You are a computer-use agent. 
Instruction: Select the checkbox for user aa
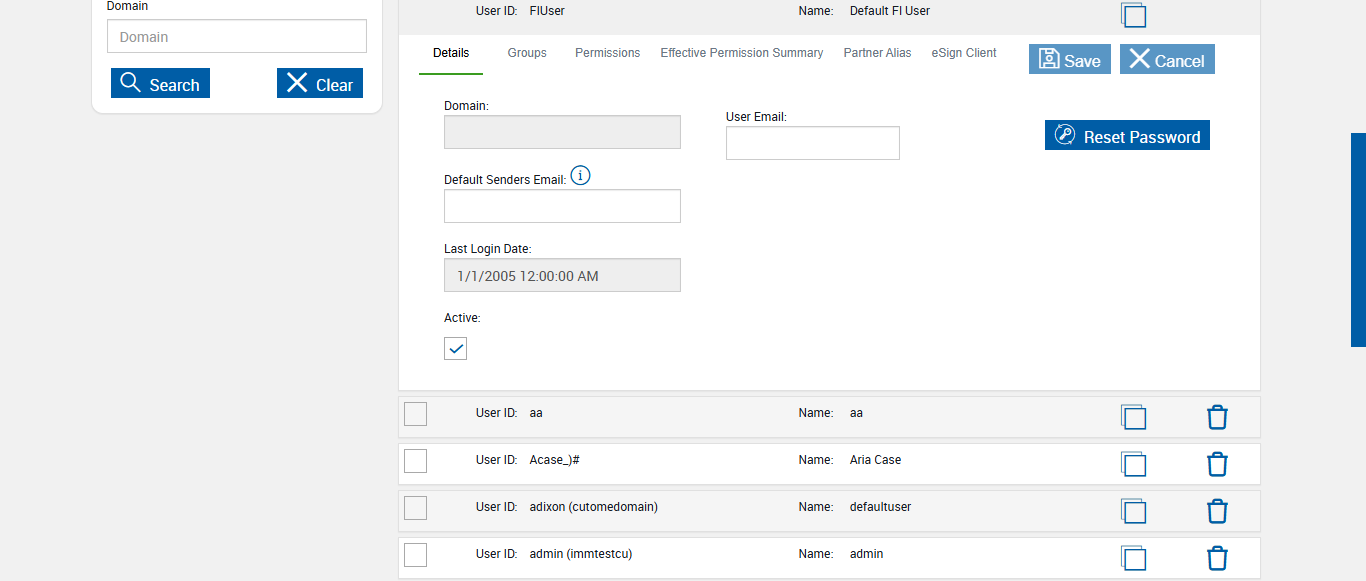coord(416,414)
